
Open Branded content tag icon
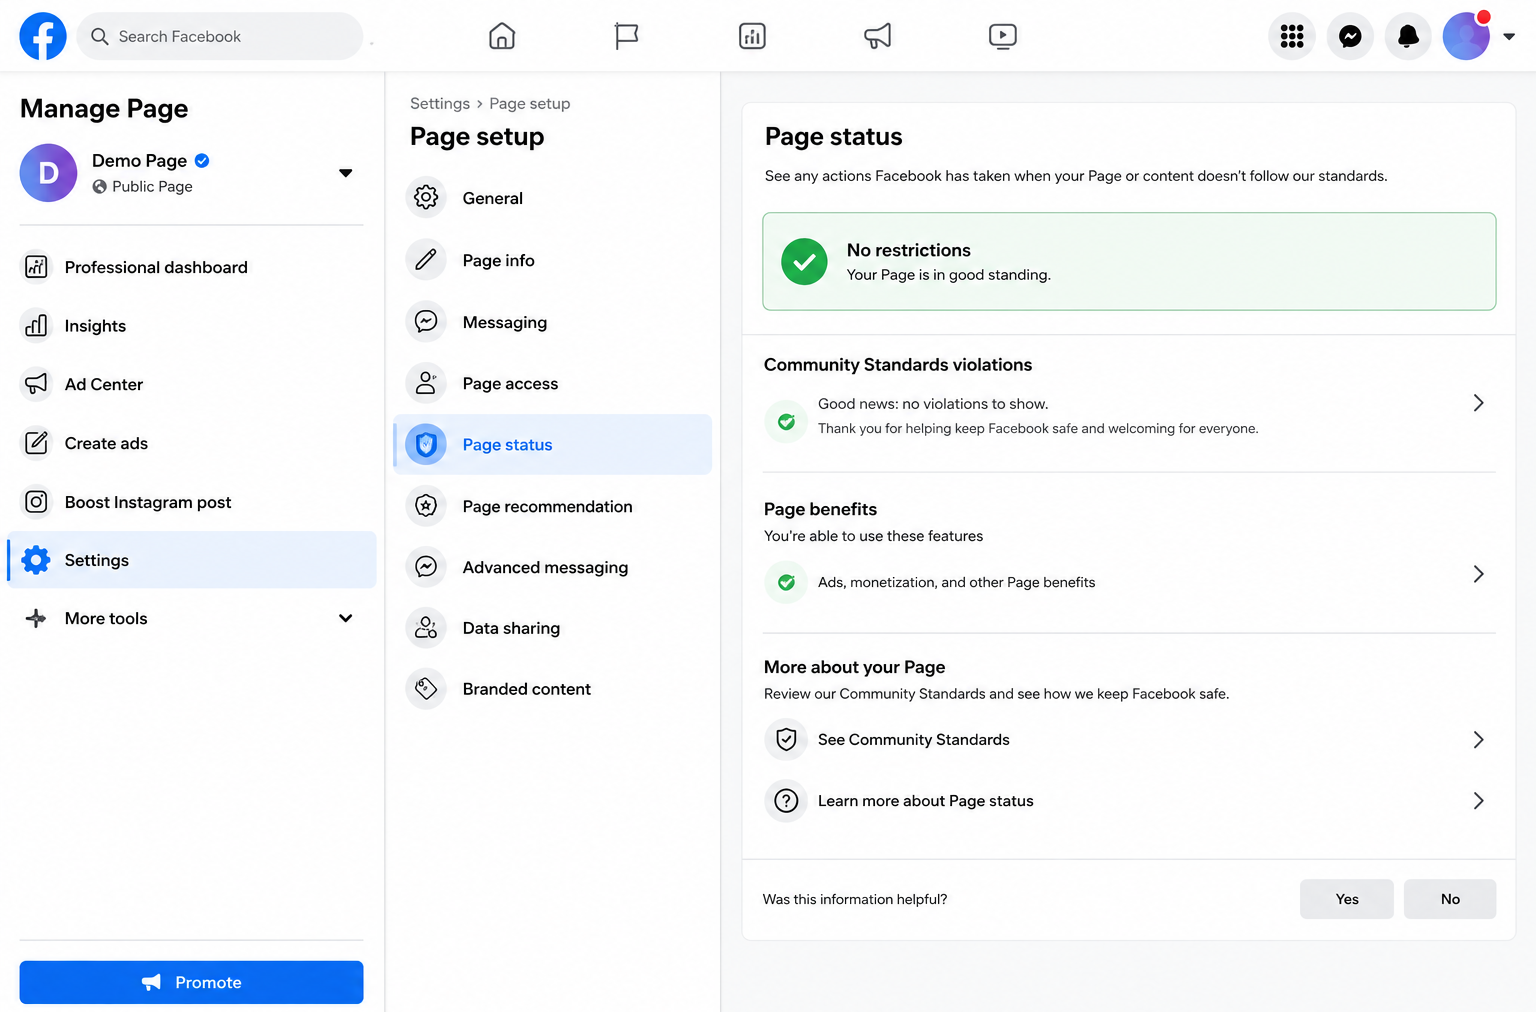pyautogui.click(x=426, y=689)
